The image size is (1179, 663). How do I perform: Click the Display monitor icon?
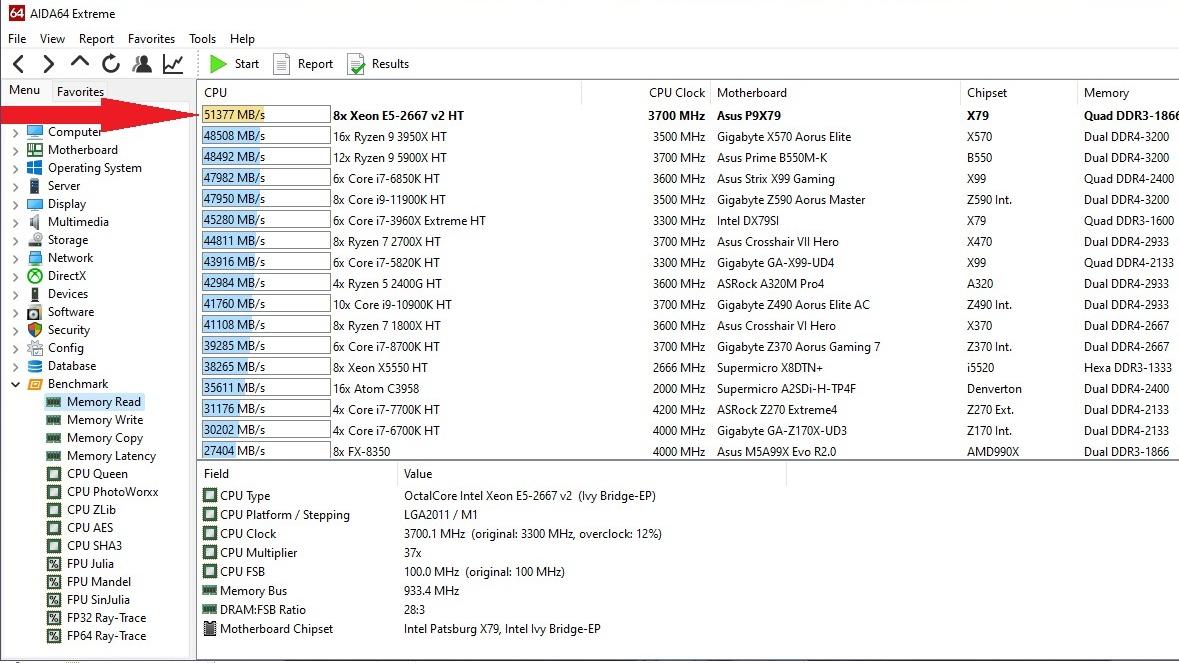(35, 204)
